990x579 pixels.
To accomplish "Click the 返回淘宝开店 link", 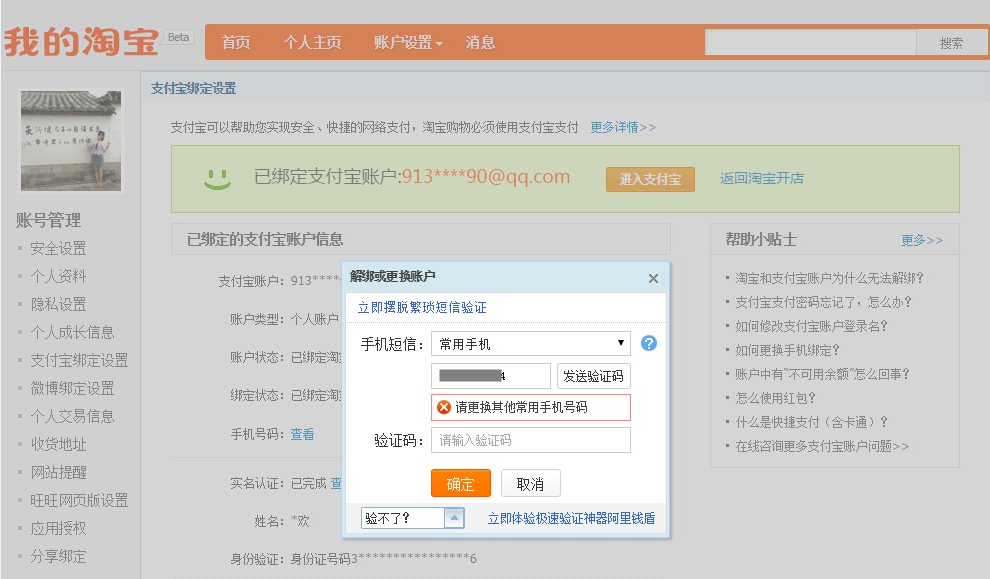I will 762,178.
